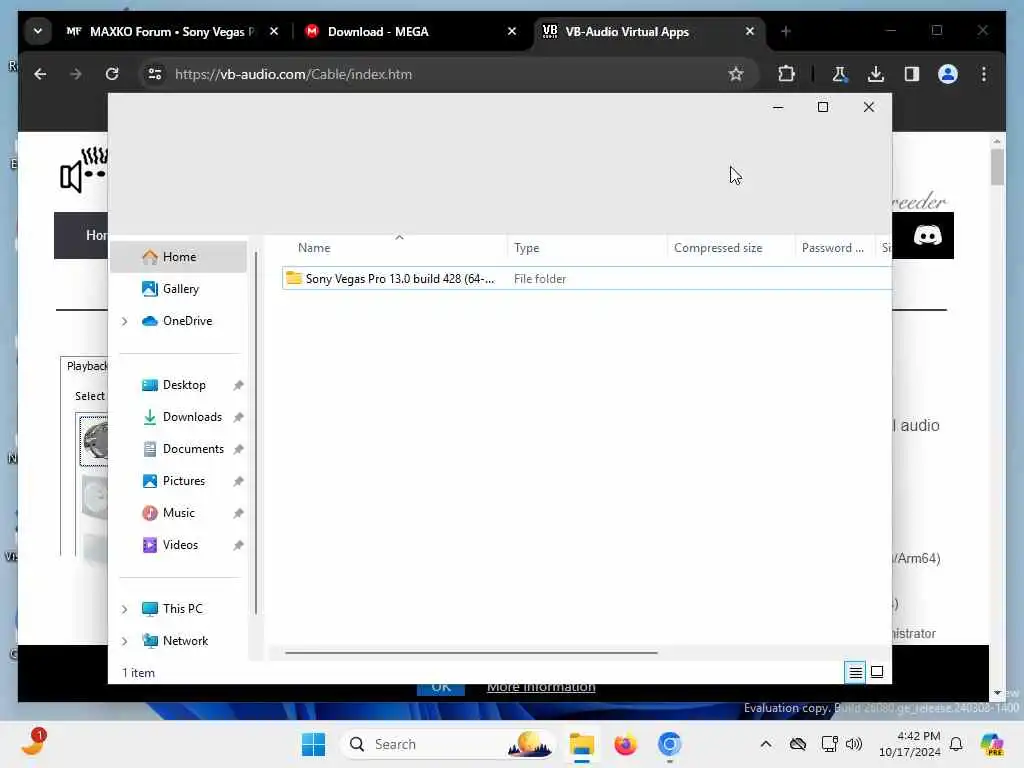Maximize the File Explorer window
The width and height of the screenshot is (1024, 768).
823,107
